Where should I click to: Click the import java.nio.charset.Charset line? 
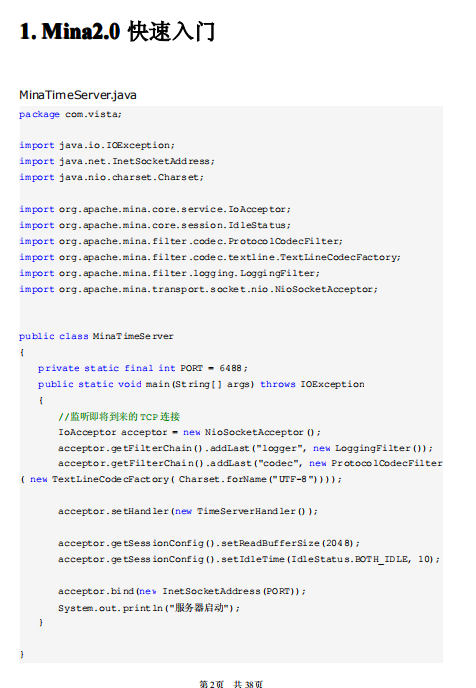(x=111, y=177)
